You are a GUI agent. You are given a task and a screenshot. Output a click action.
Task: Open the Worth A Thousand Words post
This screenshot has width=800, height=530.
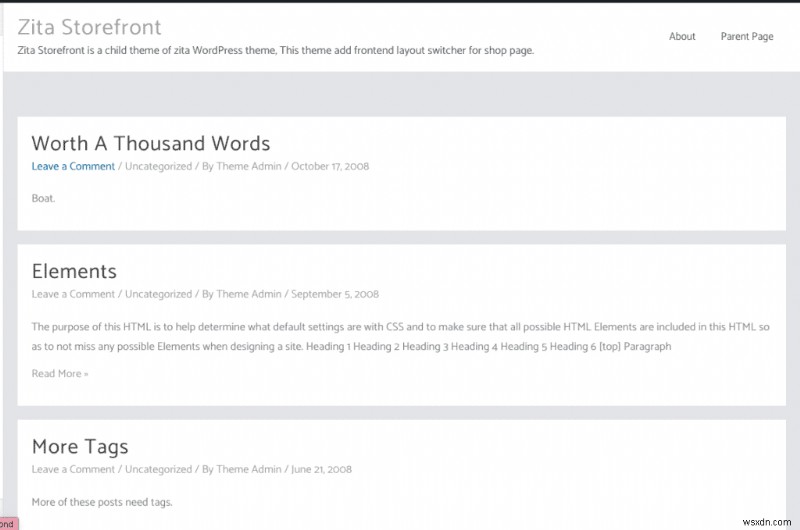(x=150, y=144)
